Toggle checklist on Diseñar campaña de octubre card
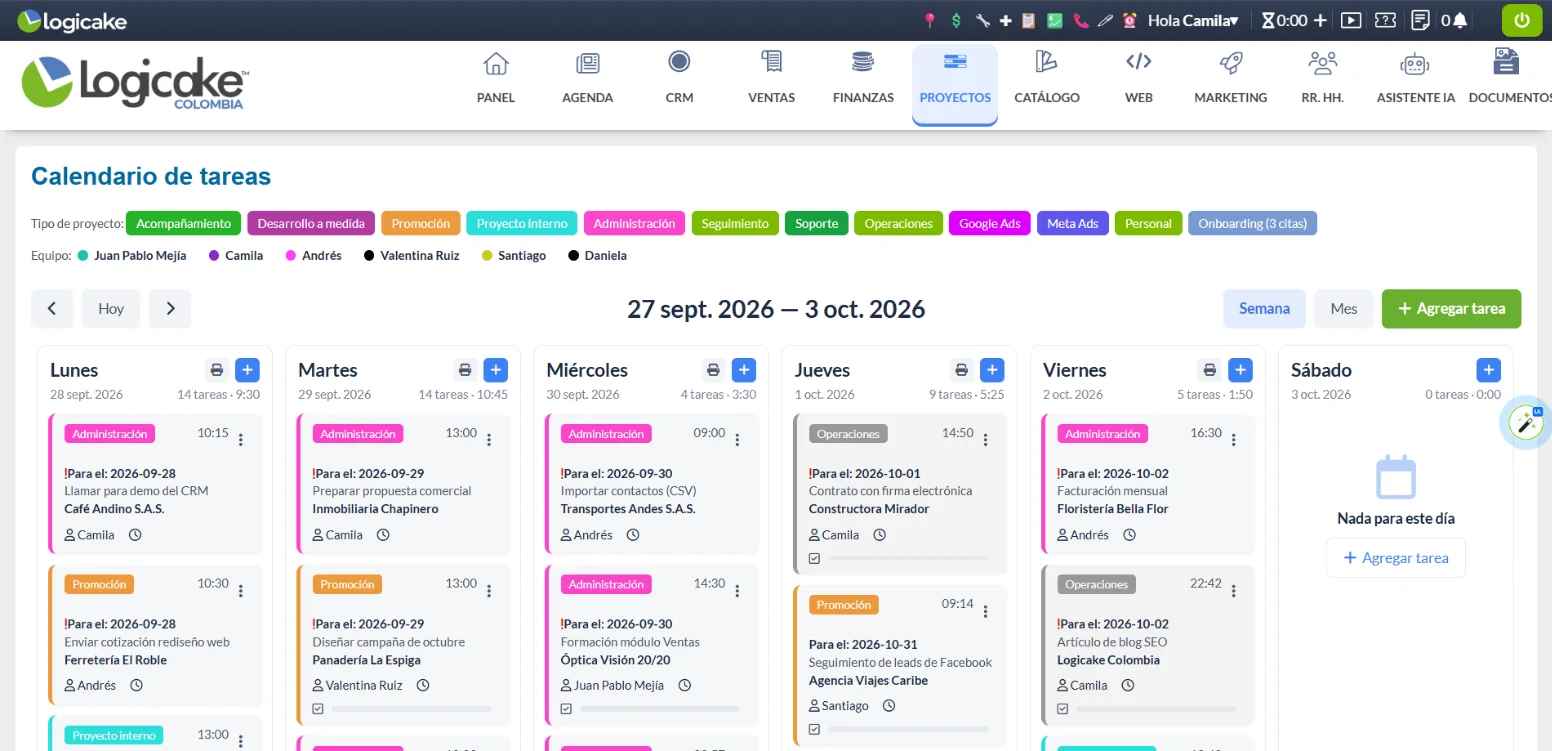The width and height of the screenshot is (1552, 751). (318, 709)
